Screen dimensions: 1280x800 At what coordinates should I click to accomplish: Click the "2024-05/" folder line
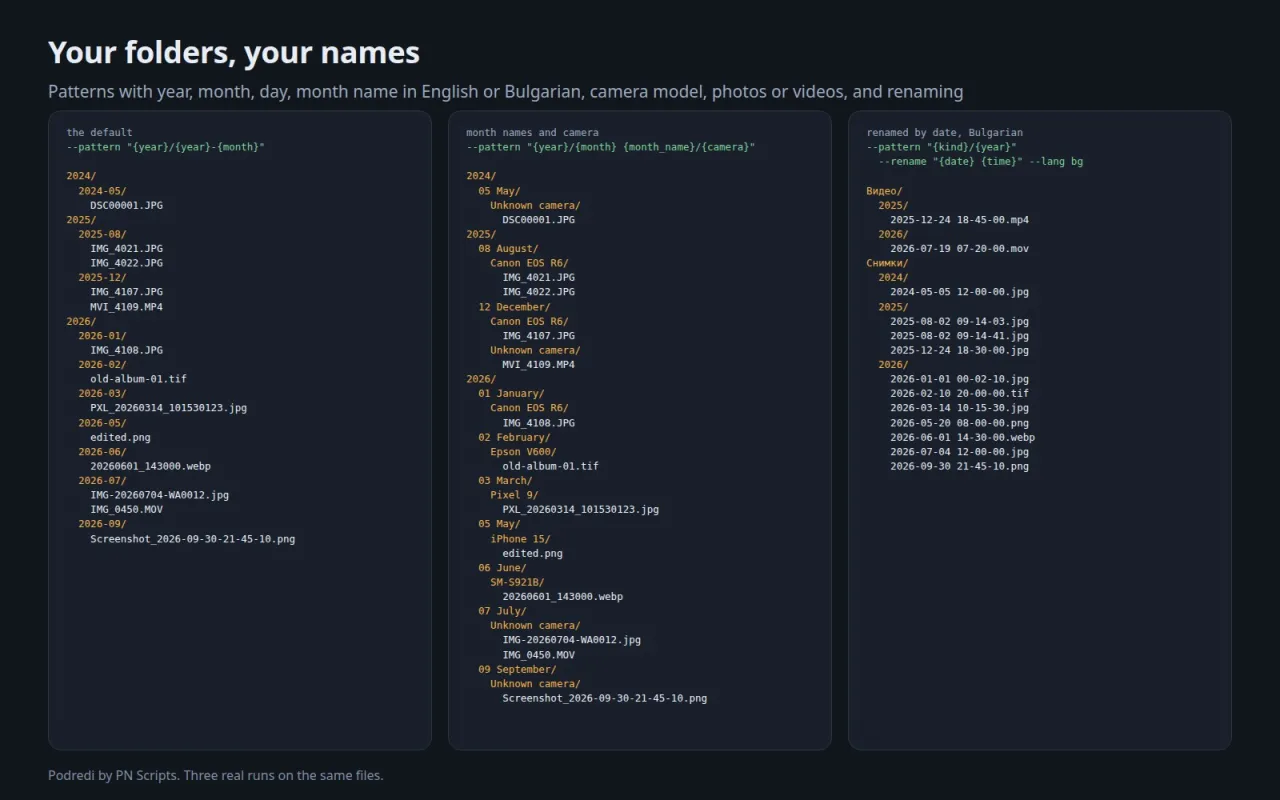(102, 190)
